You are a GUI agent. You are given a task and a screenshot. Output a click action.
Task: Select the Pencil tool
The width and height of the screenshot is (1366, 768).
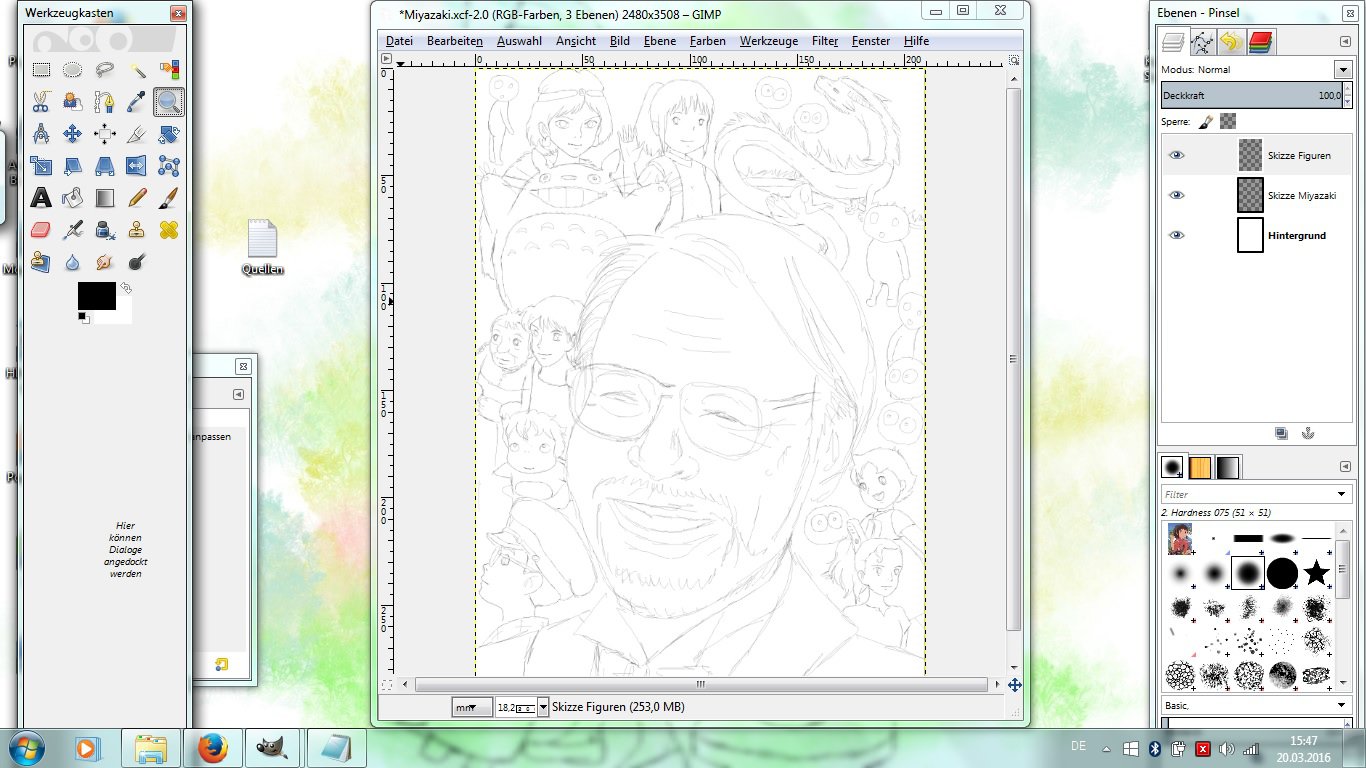coord(137,198)
